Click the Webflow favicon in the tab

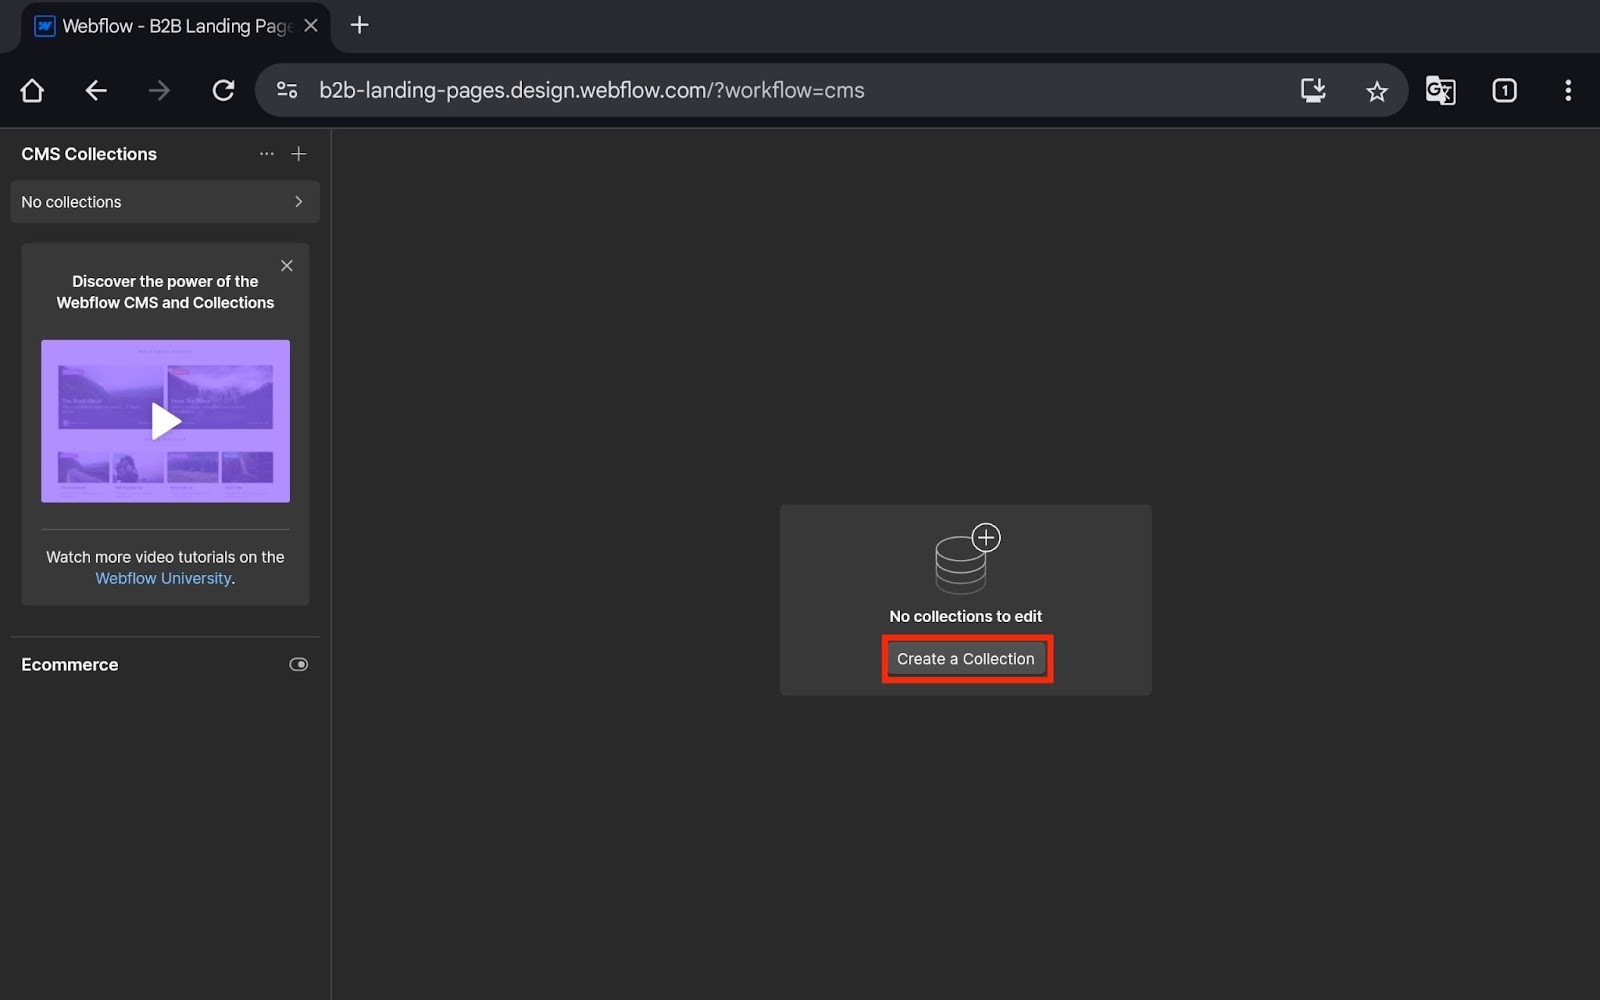pyautogui.click(x=45, y=26)
